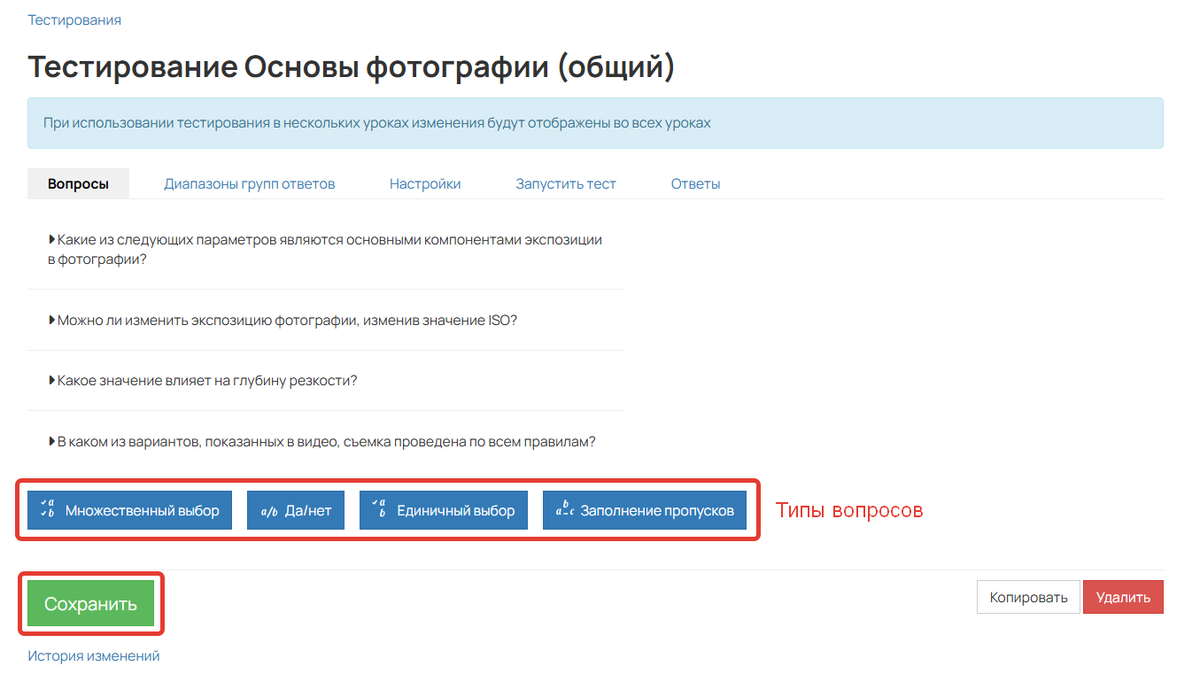Go to the Настройки tab
1200x674 pixels.
point(425,184)
